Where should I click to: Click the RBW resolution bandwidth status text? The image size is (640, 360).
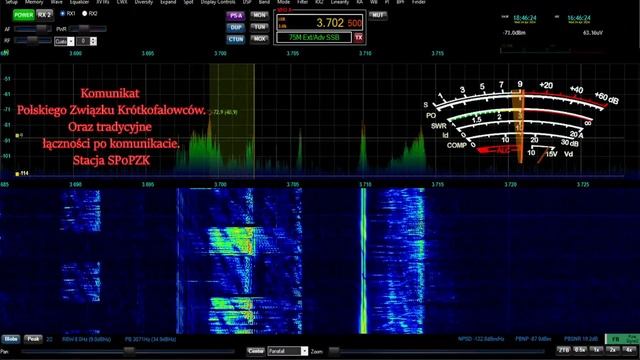[x=87, y=340]
